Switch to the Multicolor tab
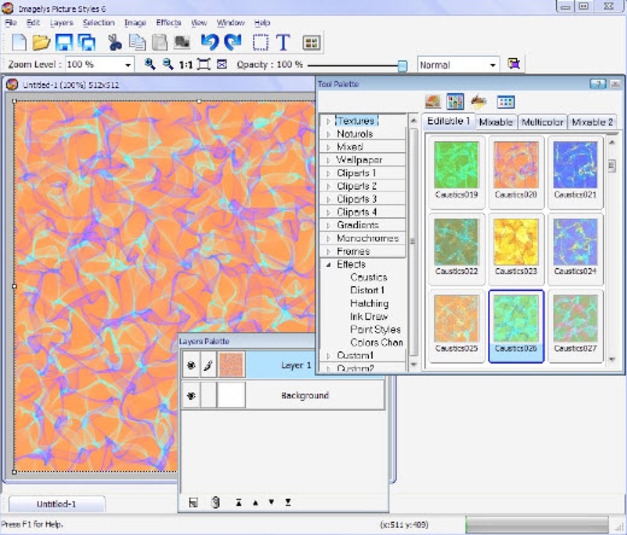This screenshot has width=627, height=535. (542, 122)
